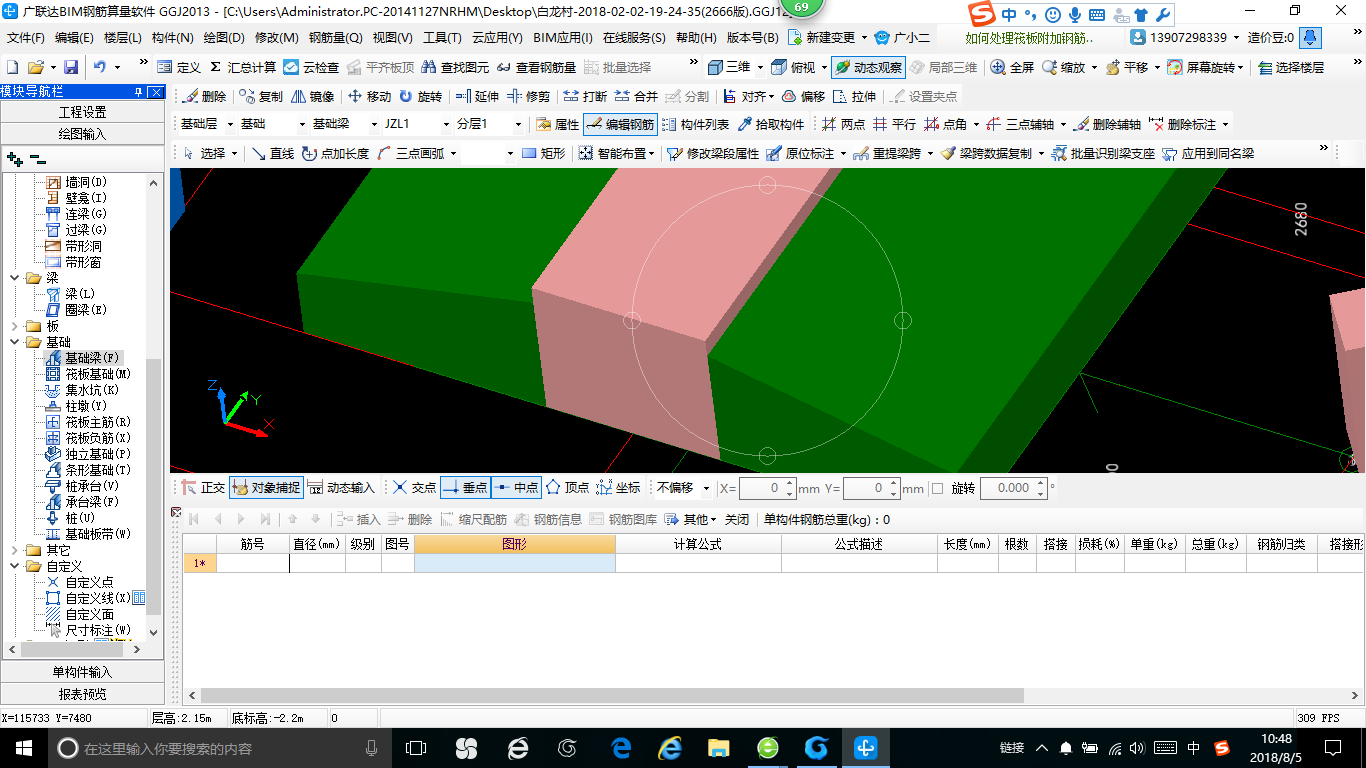
Task: Open the 工具(T) menu
Action: 442,38
